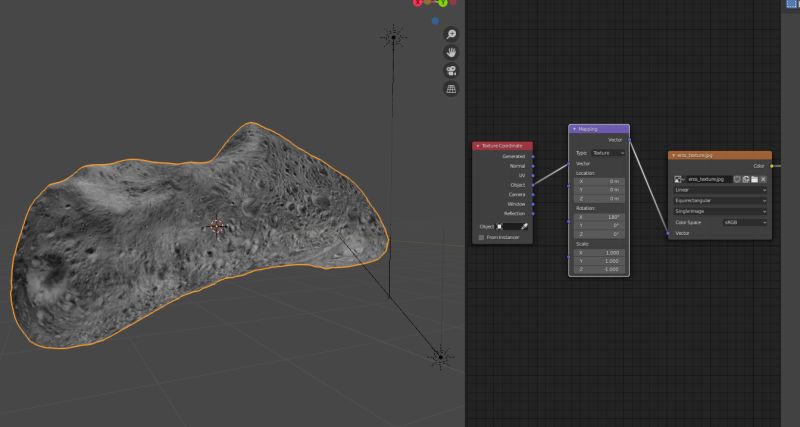Select the upper light object in viewport
The height and width of the screenshot is (427, 800).
coord(393,37)
